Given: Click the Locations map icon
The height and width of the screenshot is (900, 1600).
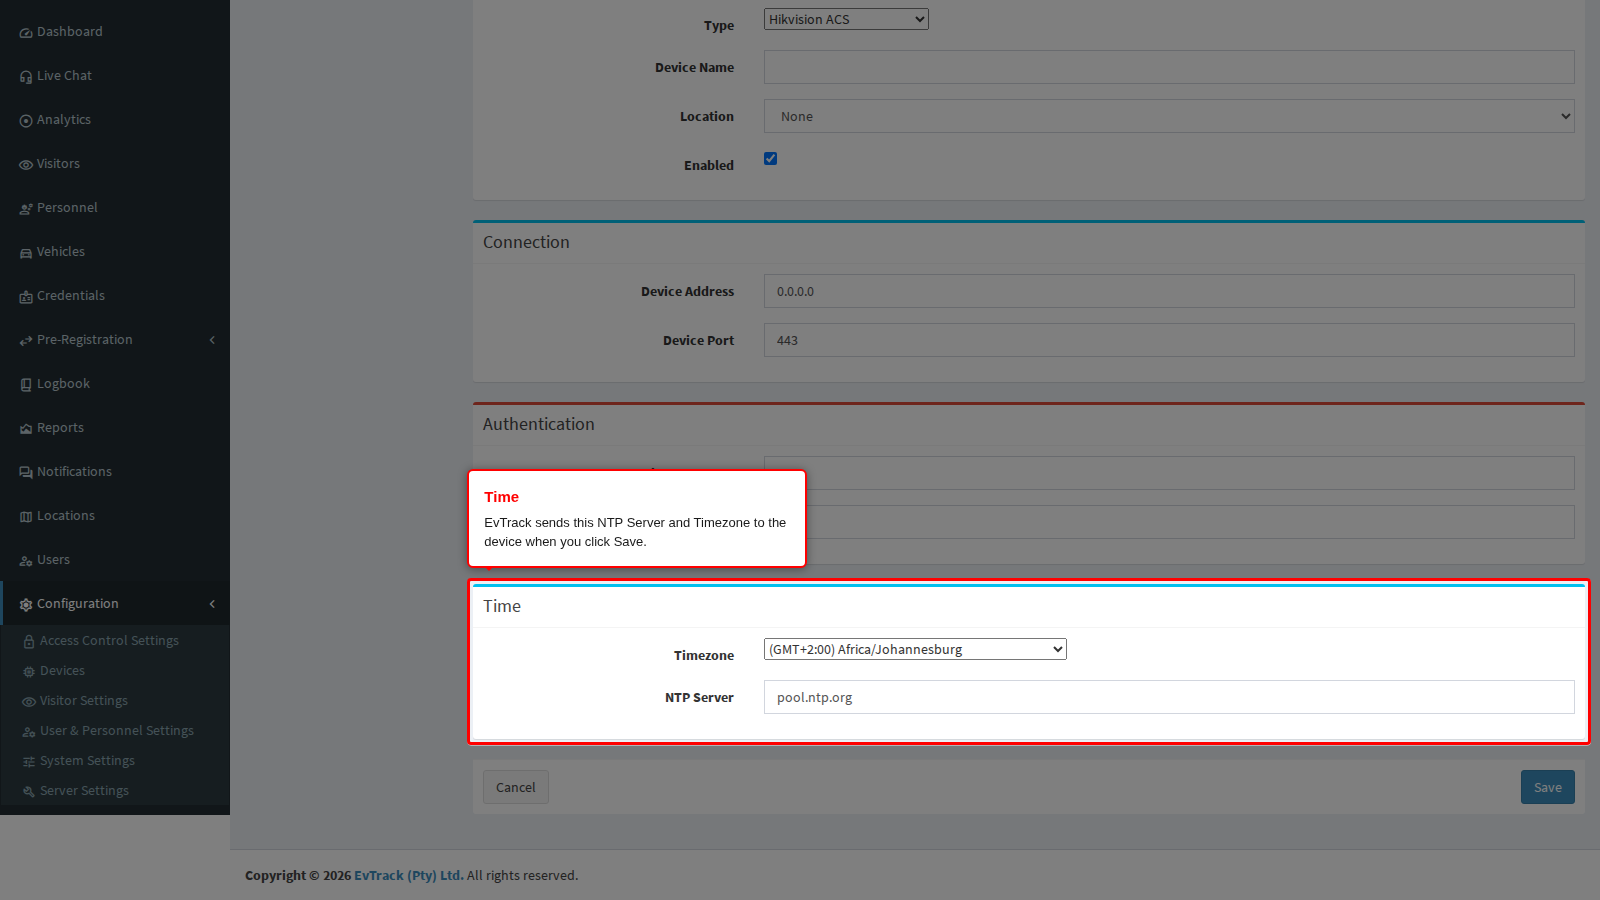Looking at the screenshot, I should point(26,517).
